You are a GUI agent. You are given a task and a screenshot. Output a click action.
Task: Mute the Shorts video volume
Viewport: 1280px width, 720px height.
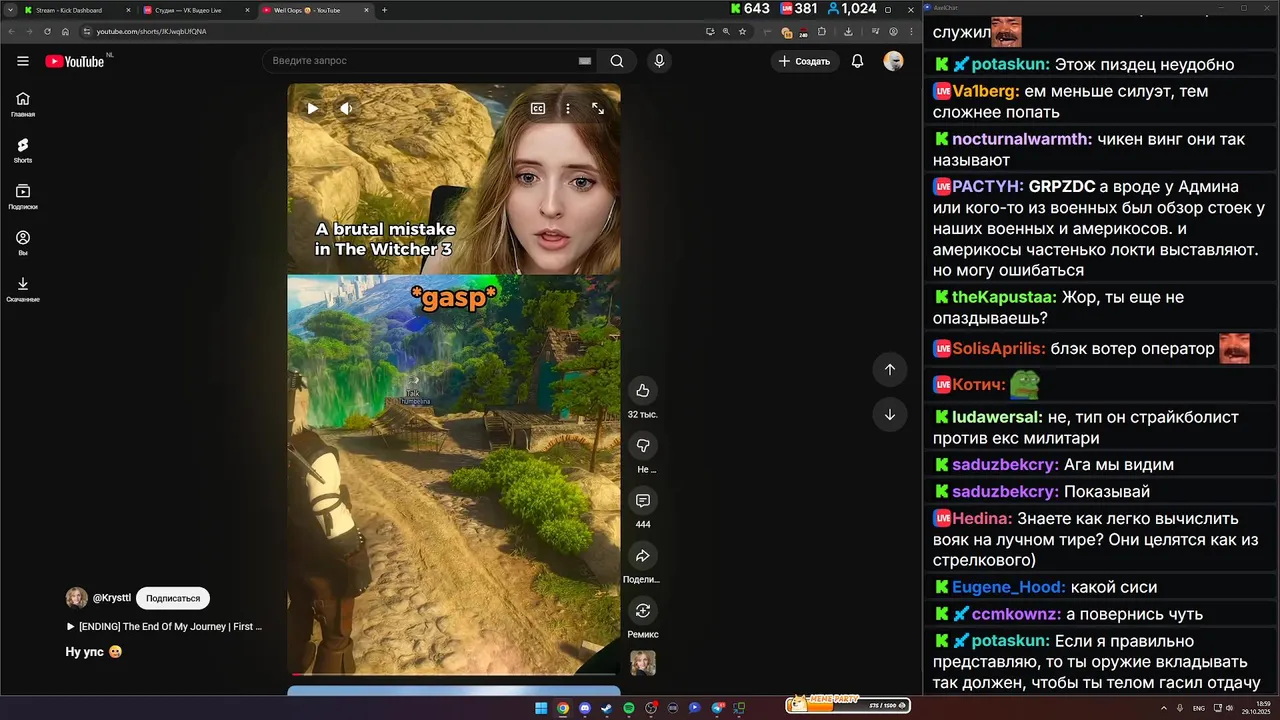pyautogui.click(x=346, y=108)
